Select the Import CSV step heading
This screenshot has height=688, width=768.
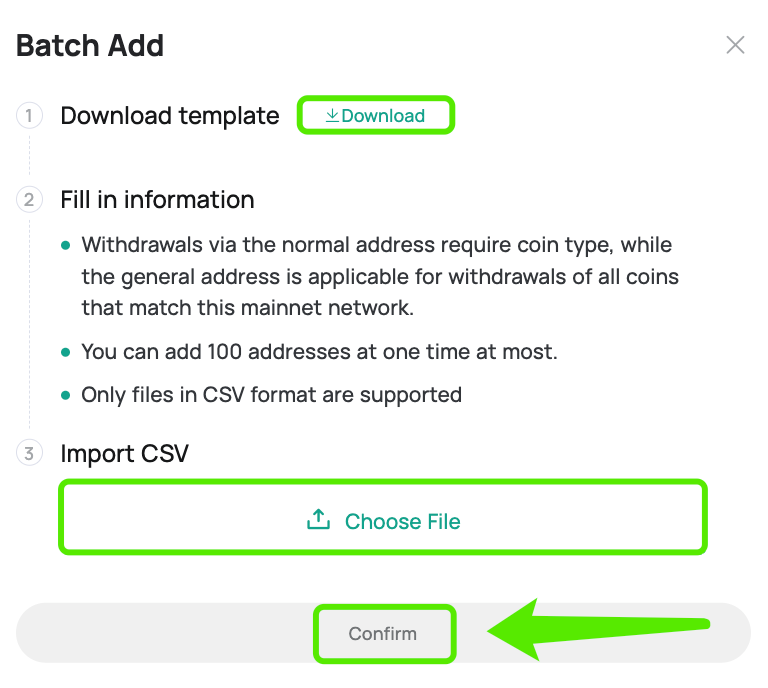point(124,453)
